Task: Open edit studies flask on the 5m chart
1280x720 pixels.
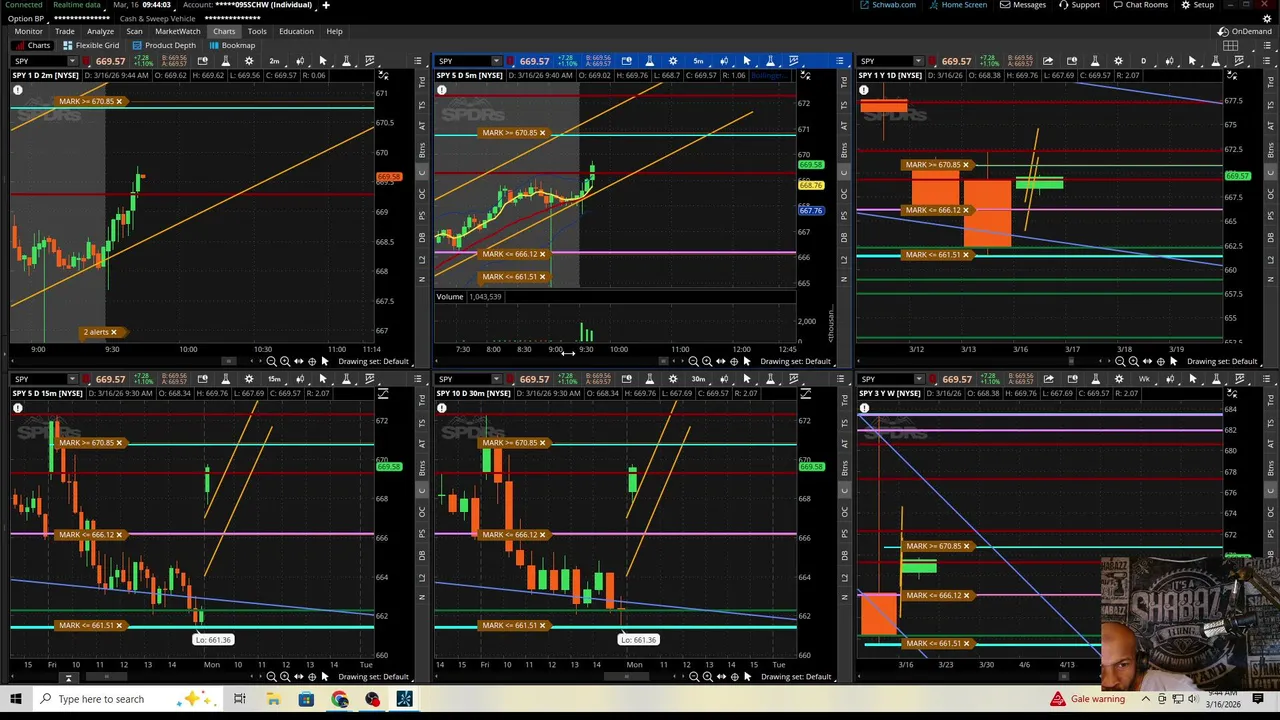Action: pyautogui.click(x=650, y=61)
